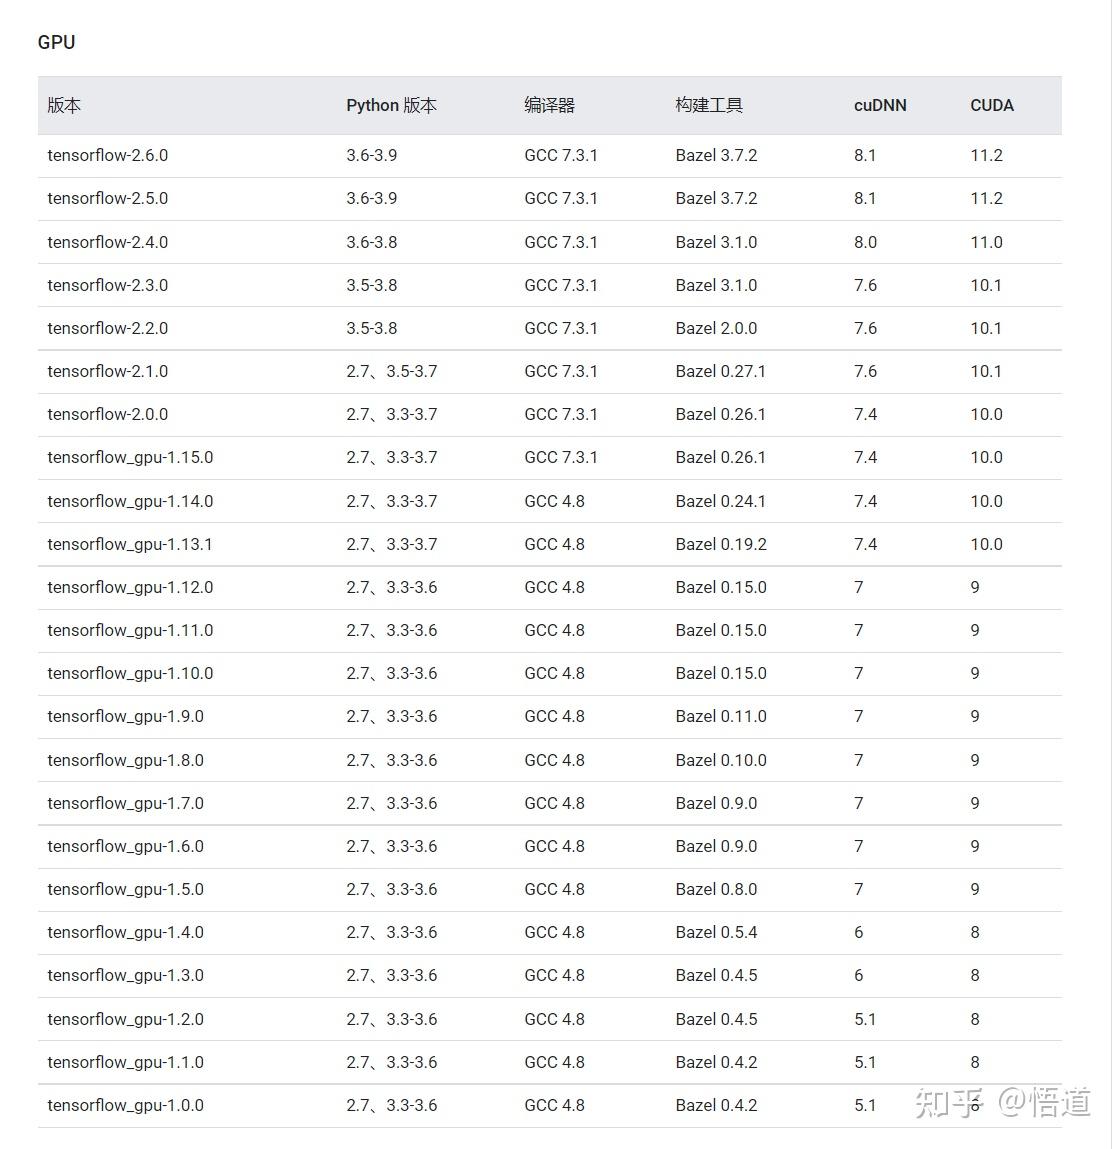Select the '版本' column header
The width and height of the screenshot is (1120, 1149).
coord(64,106)
